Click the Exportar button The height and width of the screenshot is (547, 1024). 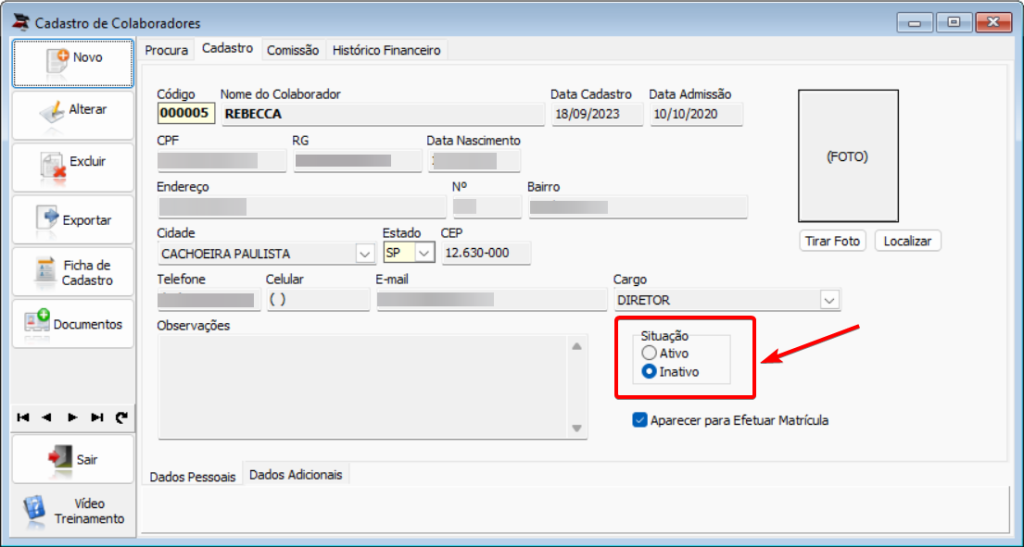(72, 219)
